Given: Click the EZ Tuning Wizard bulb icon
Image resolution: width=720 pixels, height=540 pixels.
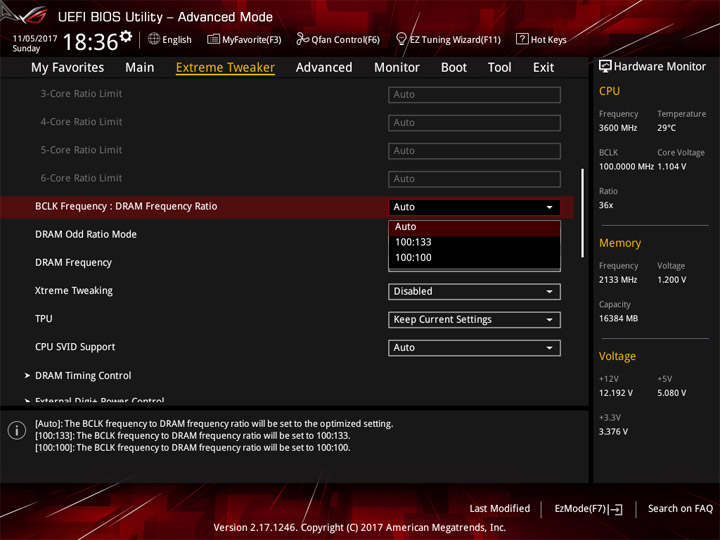Looking at the screenshot, I should coord(401,39).
